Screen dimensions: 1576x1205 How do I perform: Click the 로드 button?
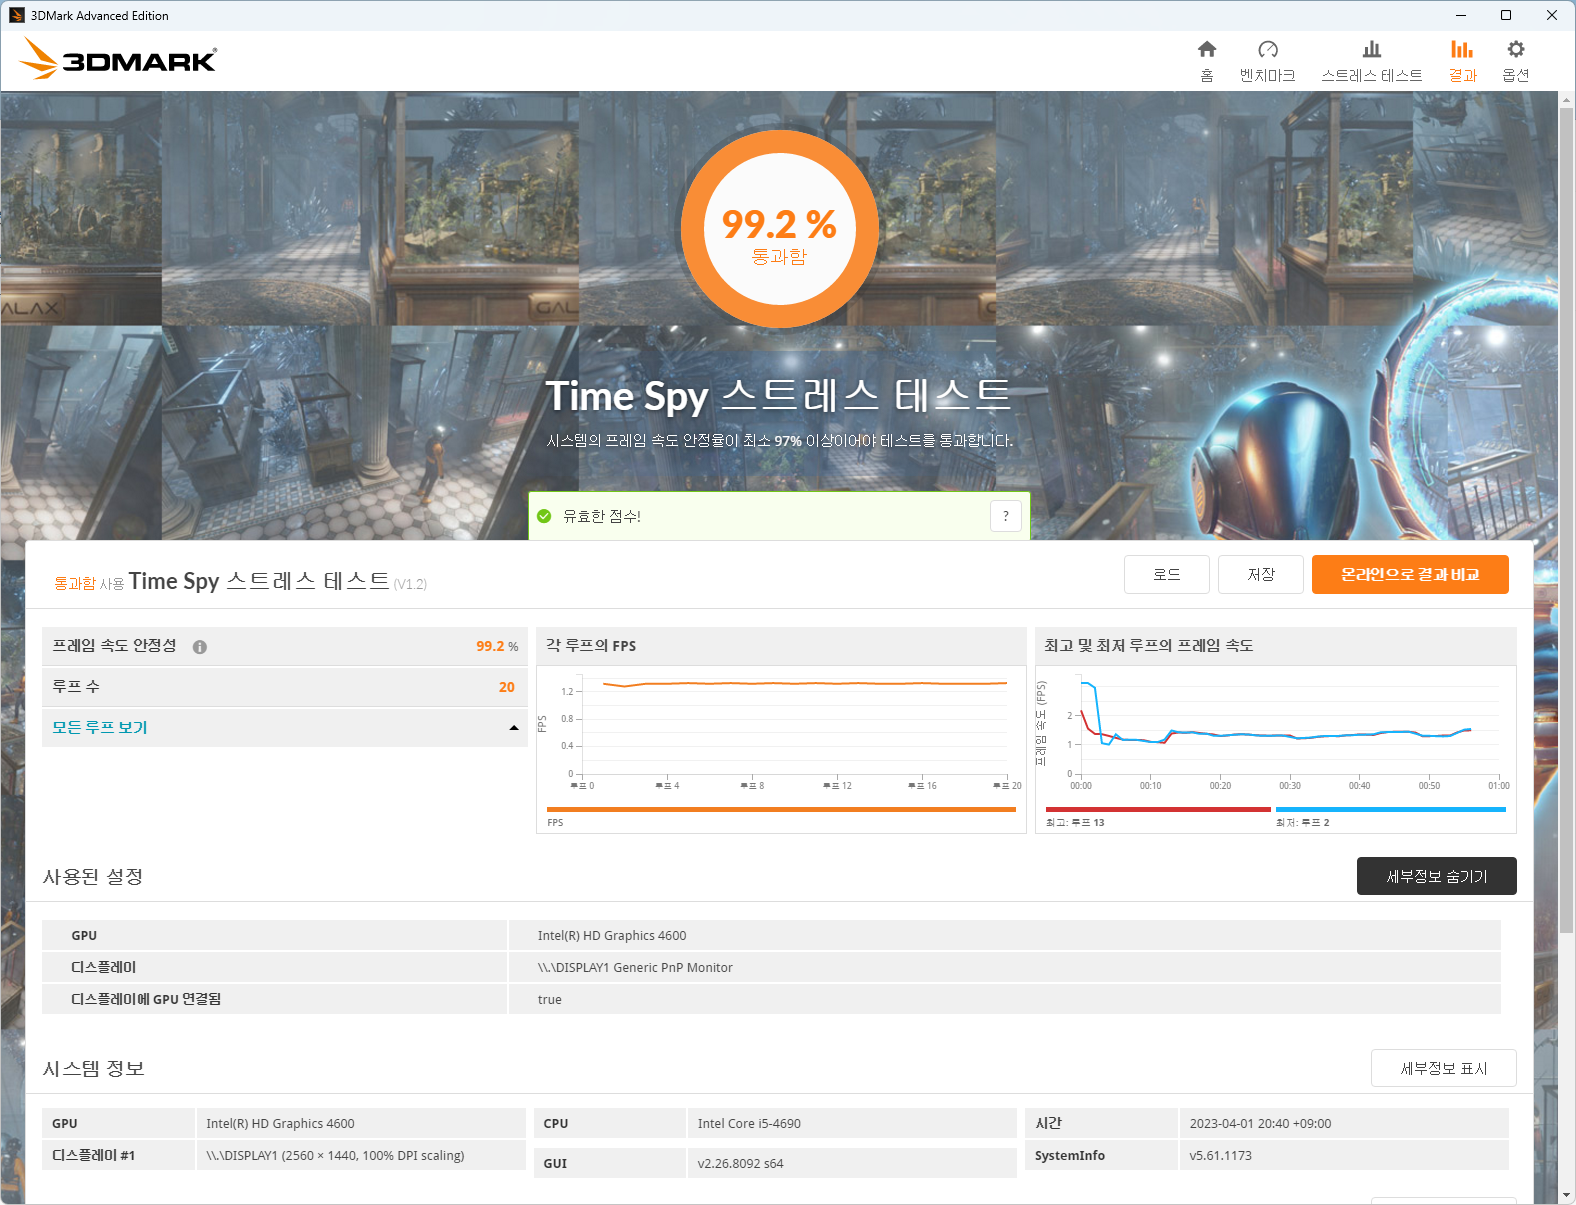click(x=1167, y=574)
